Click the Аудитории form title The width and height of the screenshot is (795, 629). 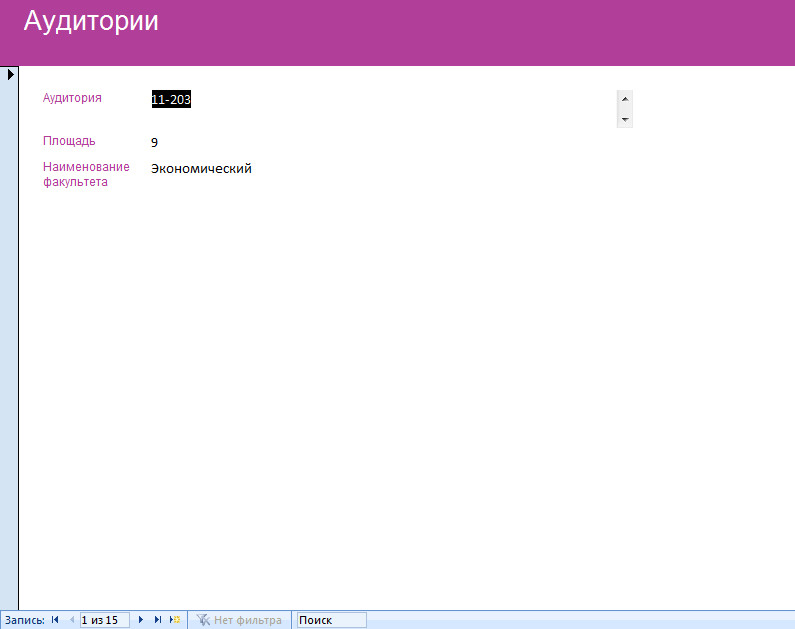(x=91, y=22)
